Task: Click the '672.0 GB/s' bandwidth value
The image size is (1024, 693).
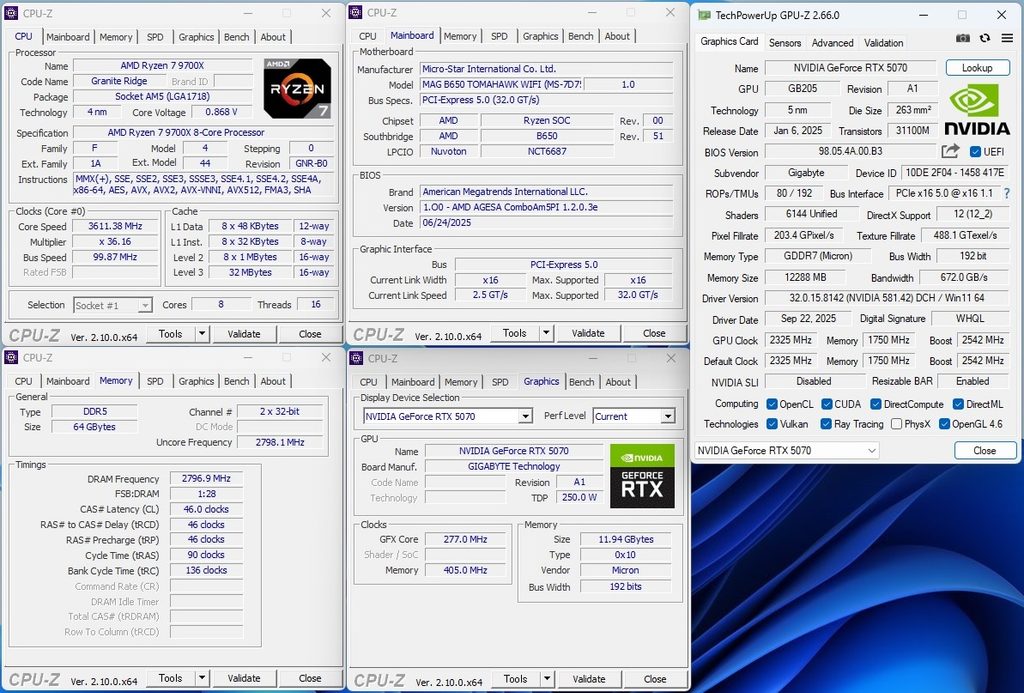Action: [964, 277]
